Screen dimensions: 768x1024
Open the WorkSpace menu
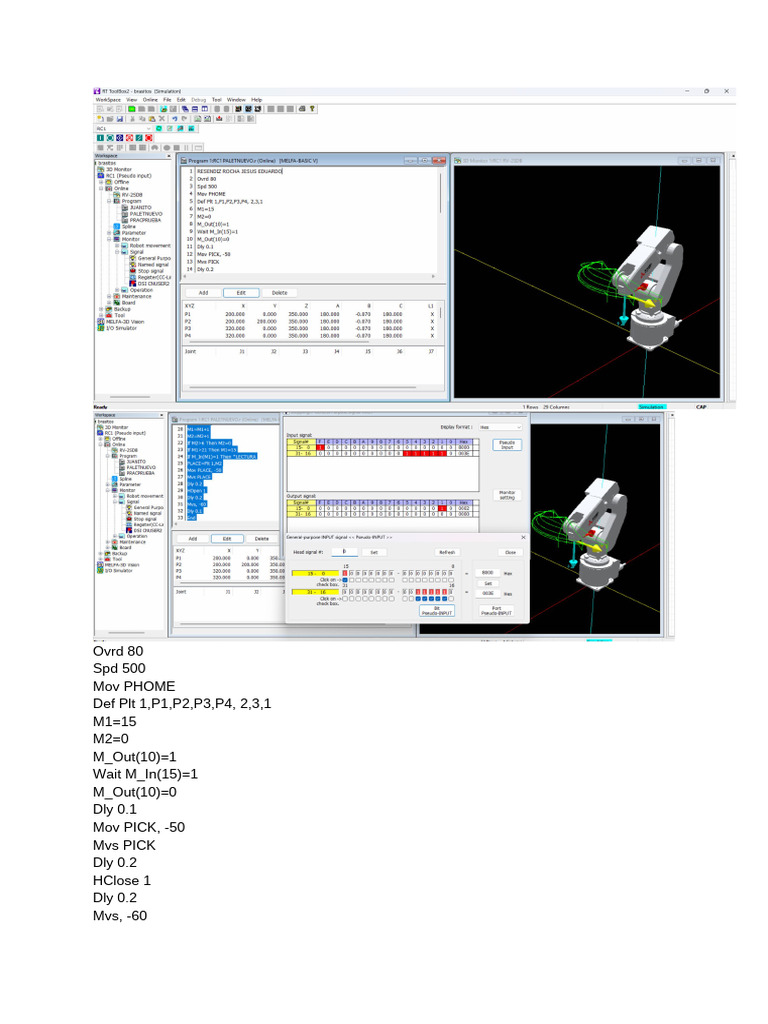(x=108, y=100)
